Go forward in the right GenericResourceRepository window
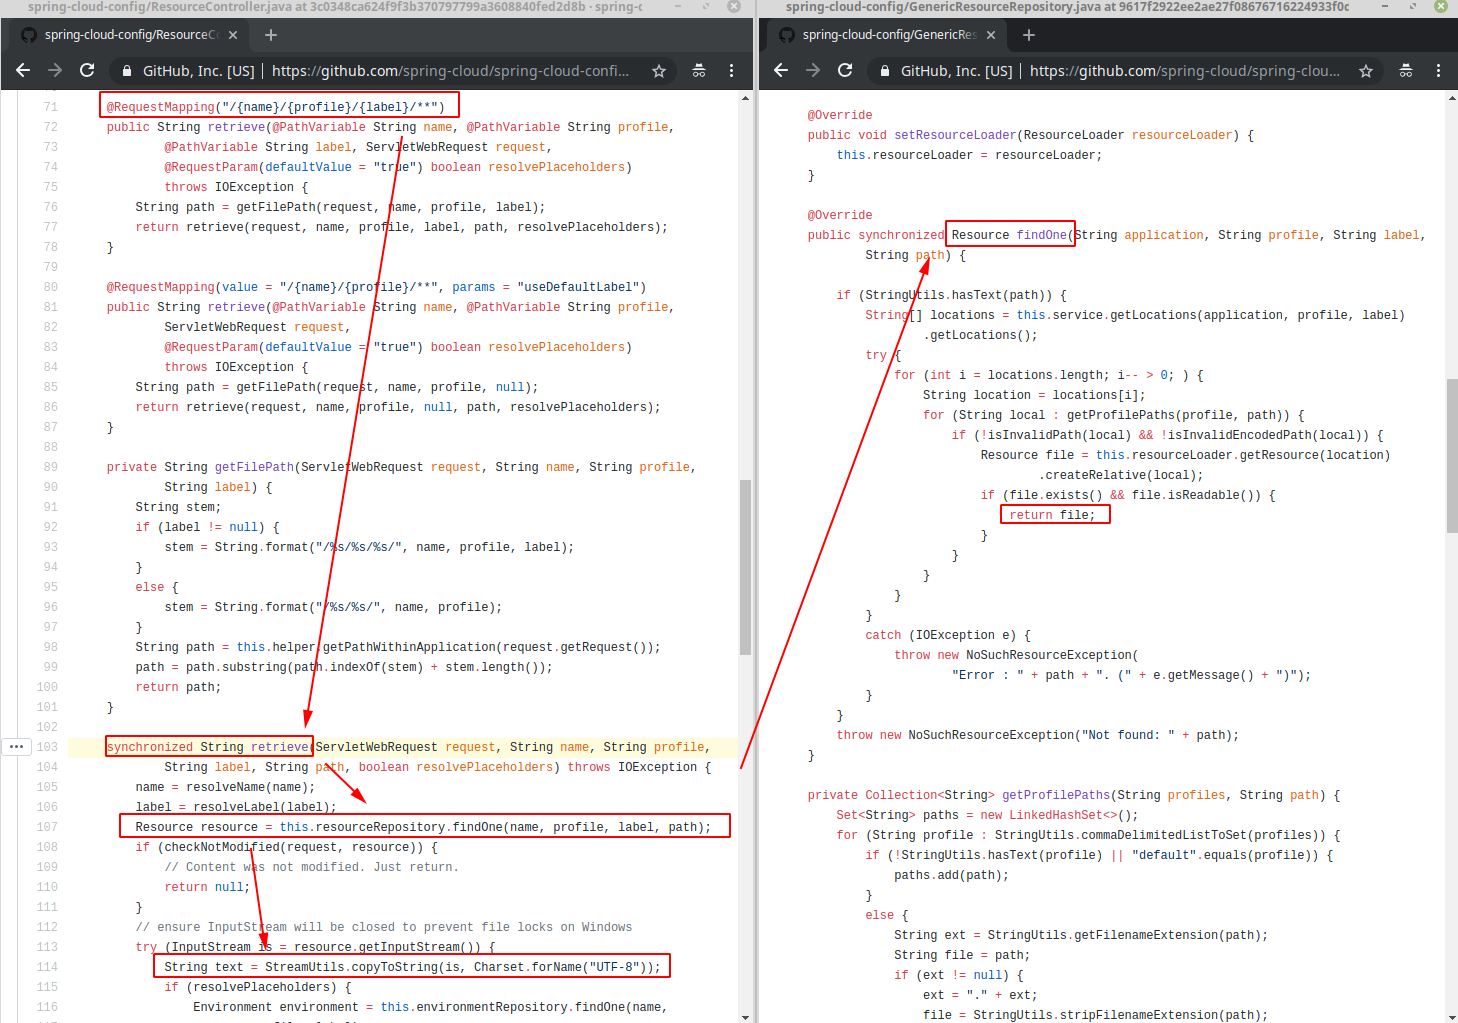This screenshot has height=1023, width=1458. click(x=813, y=70)
